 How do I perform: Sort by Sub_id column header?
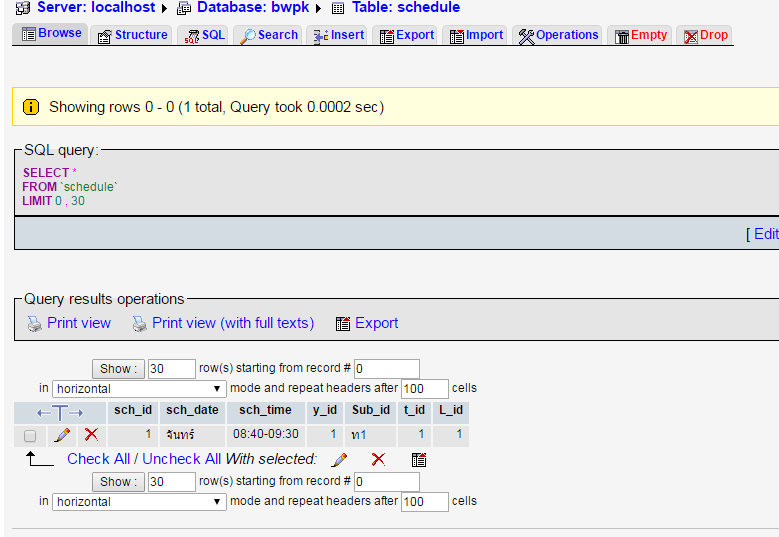tap(371, 410)
